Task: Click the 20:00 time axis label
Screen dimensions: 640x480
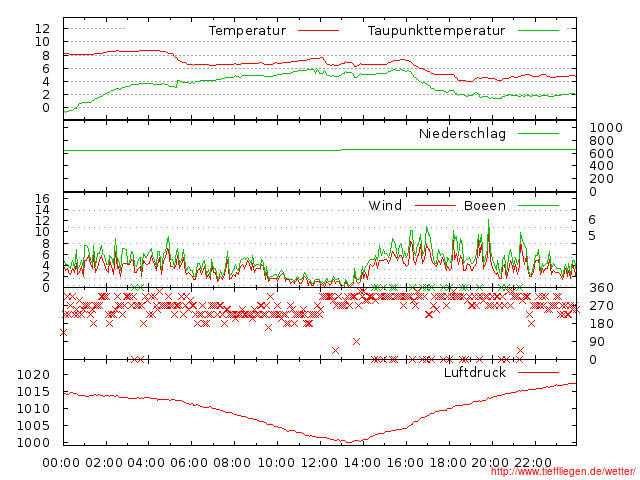Action: pyautogui.click(x=490, y=463)
